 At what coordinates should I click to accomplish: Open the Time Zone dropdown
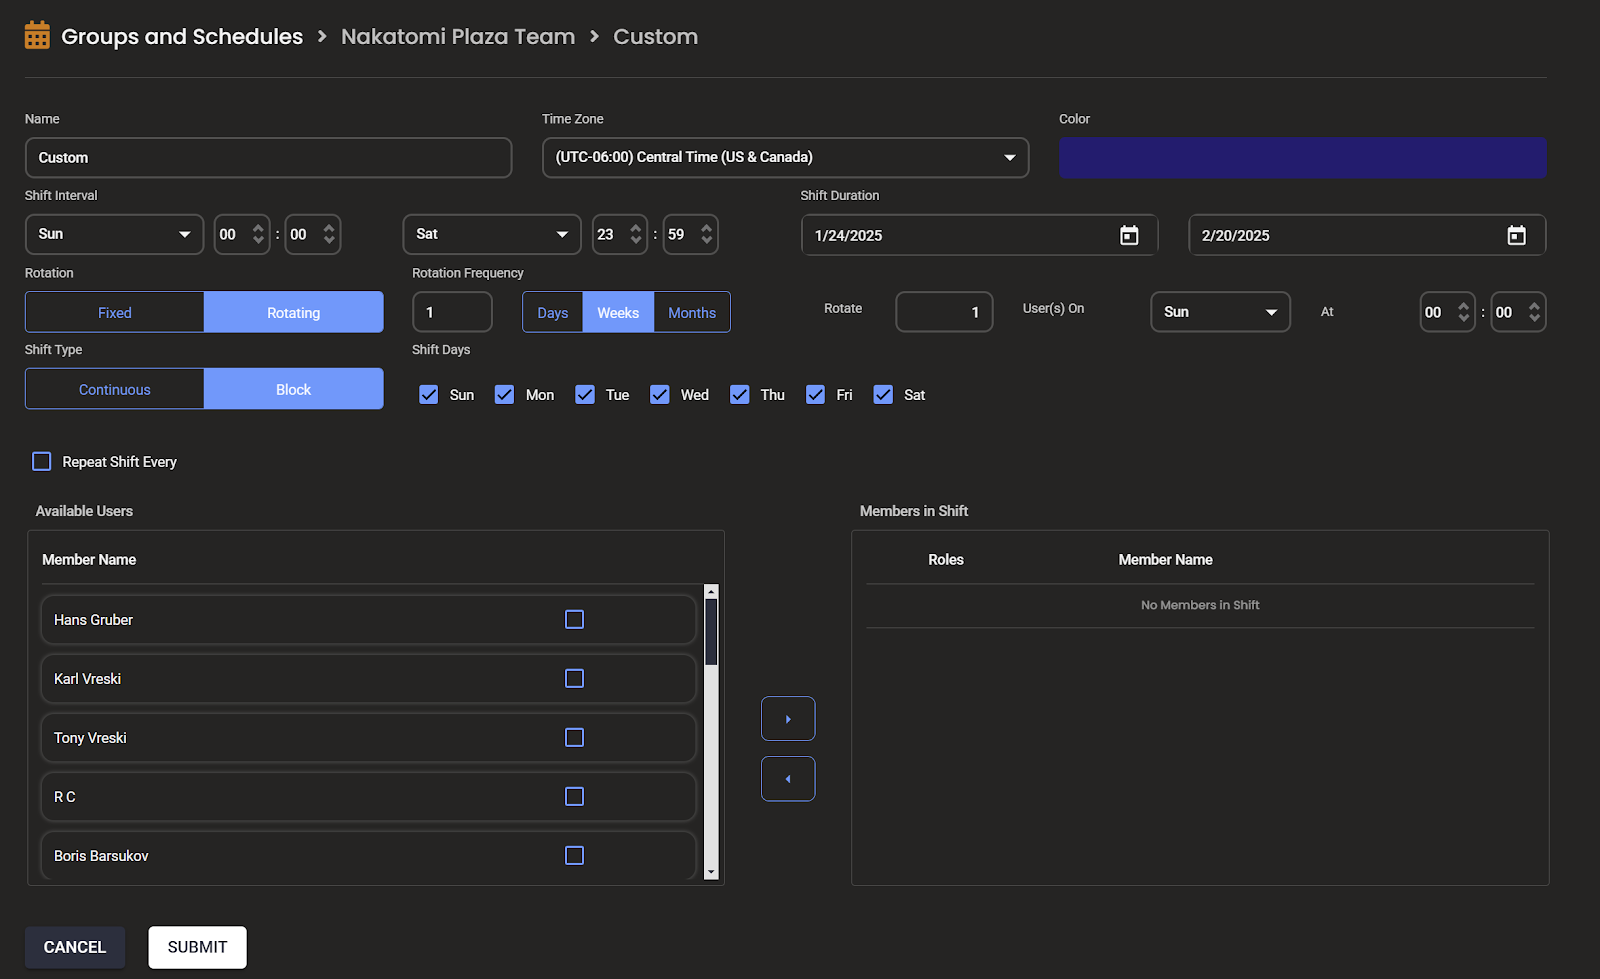[x=785, y=157]
